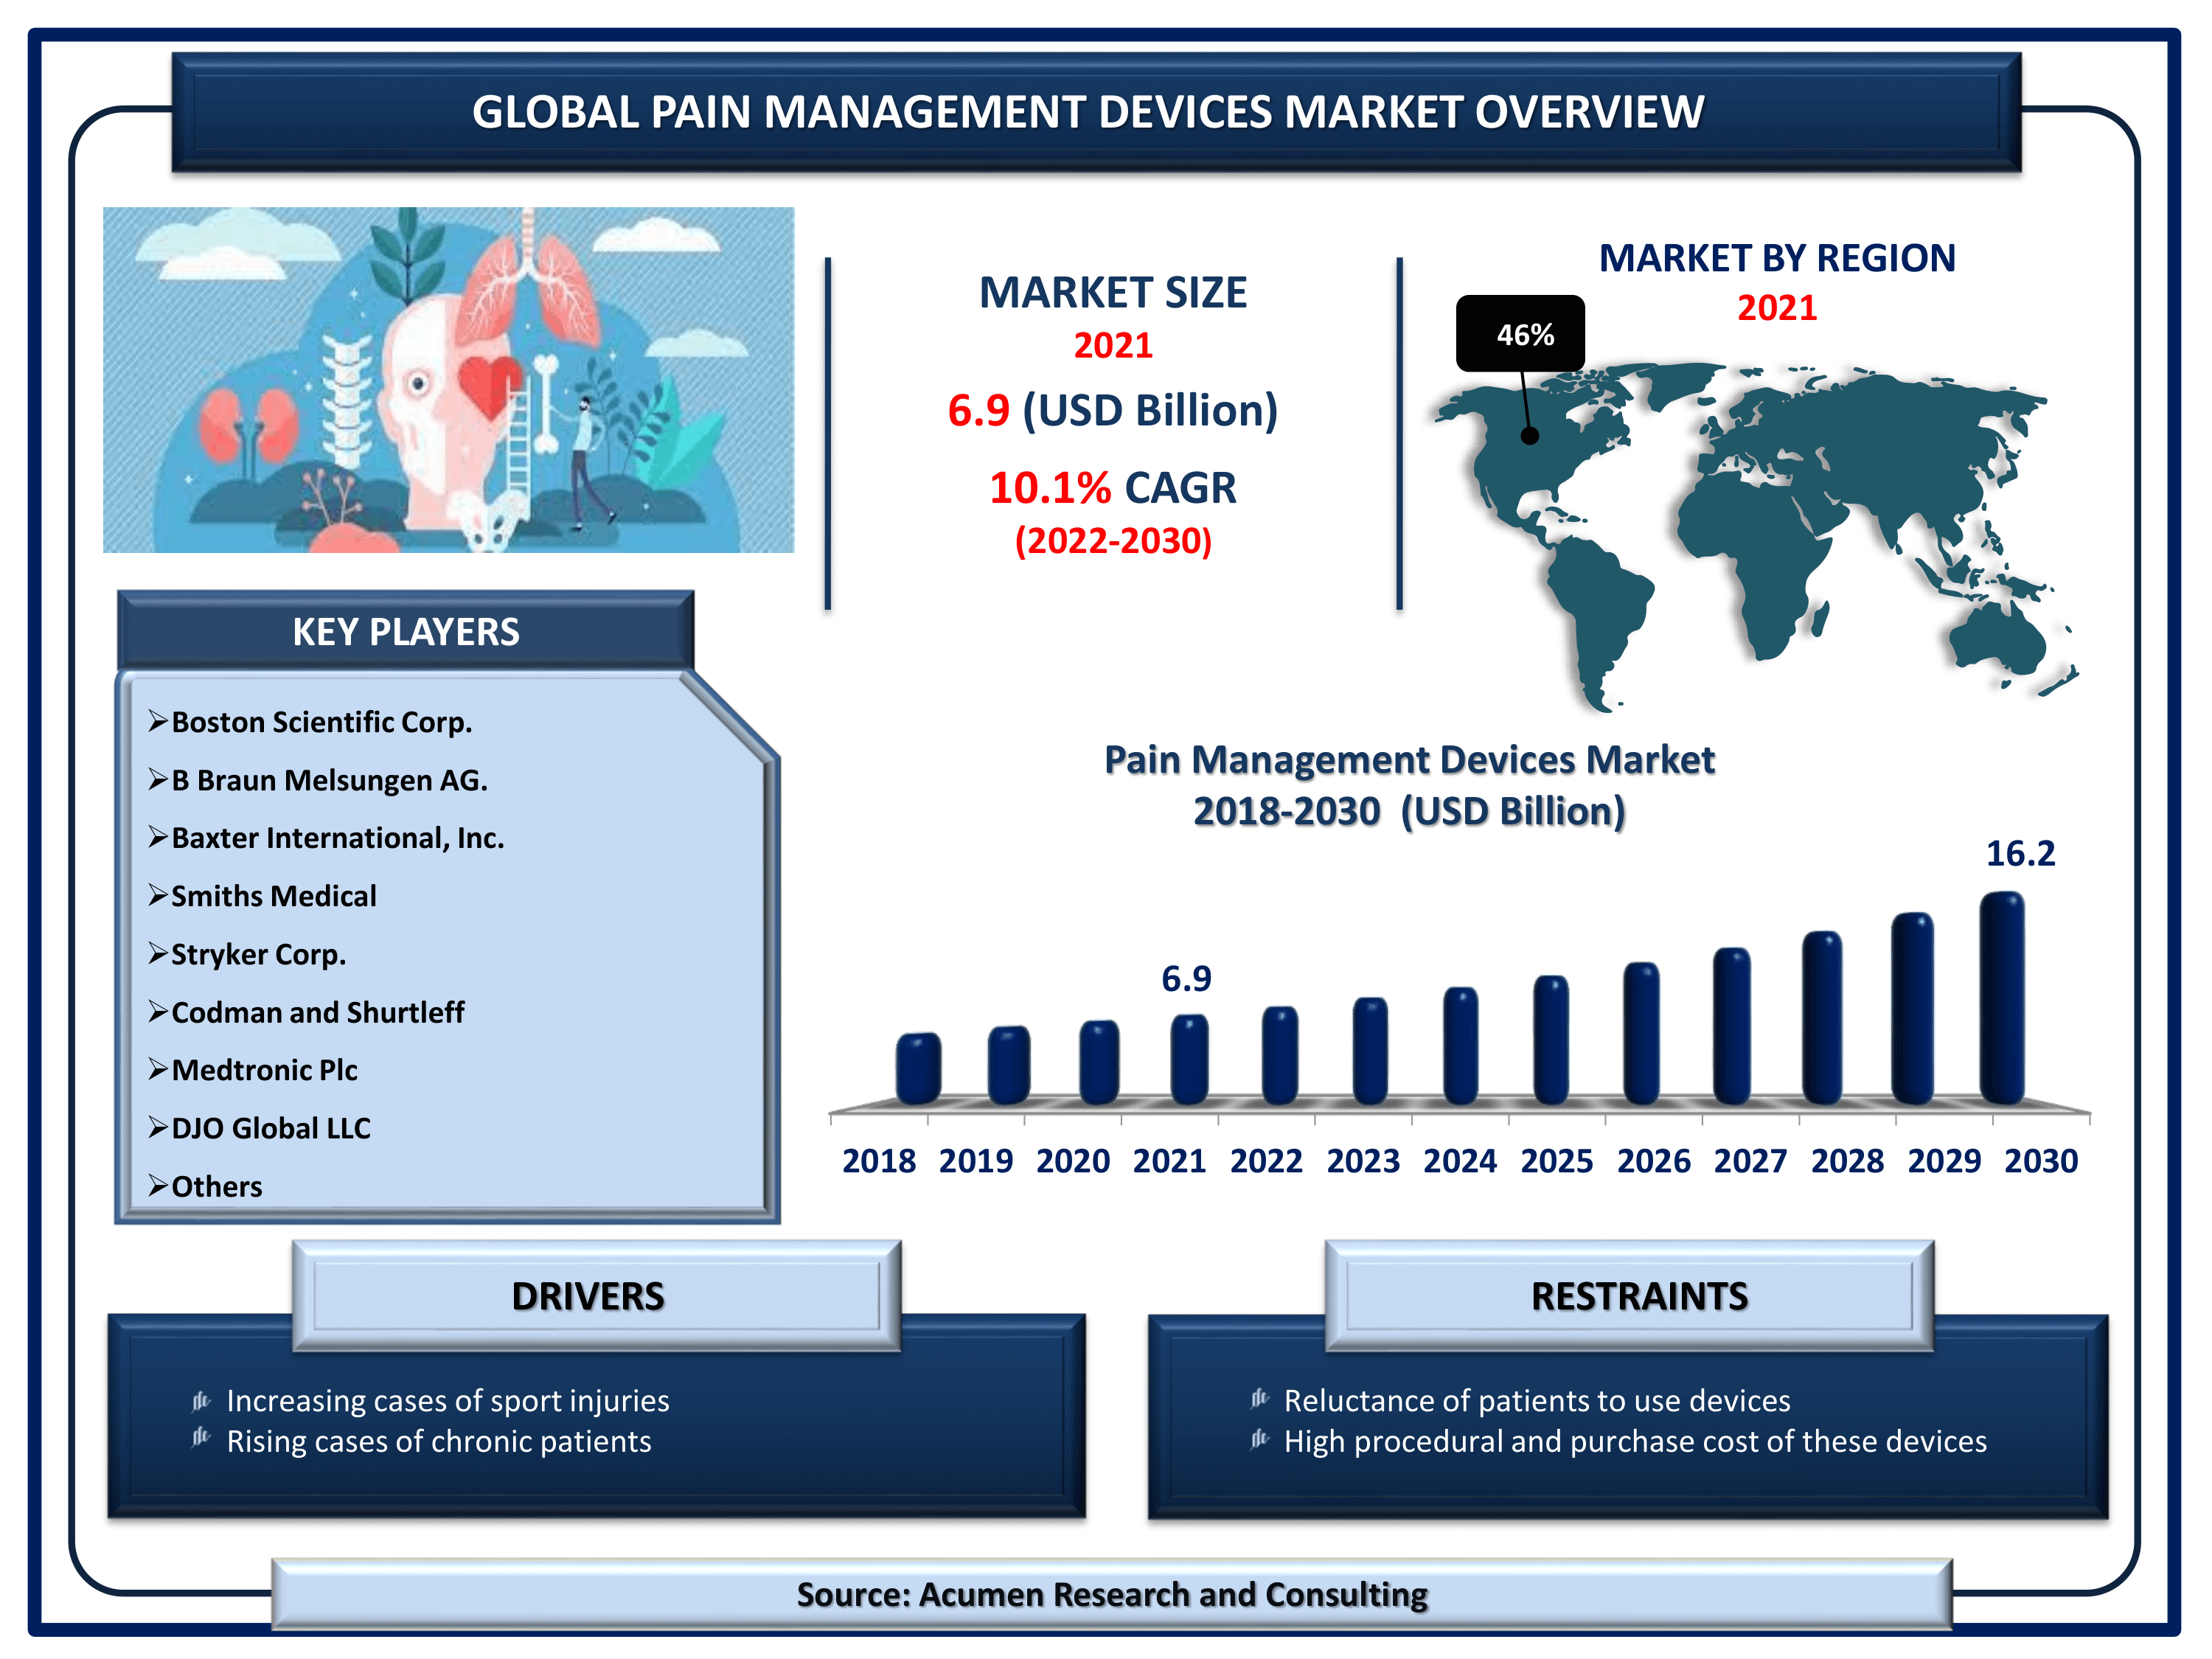This screenshot has width=2212, height=1659.
Task: Click the RESTRAINTS header box
Action: [1638, 1295]
